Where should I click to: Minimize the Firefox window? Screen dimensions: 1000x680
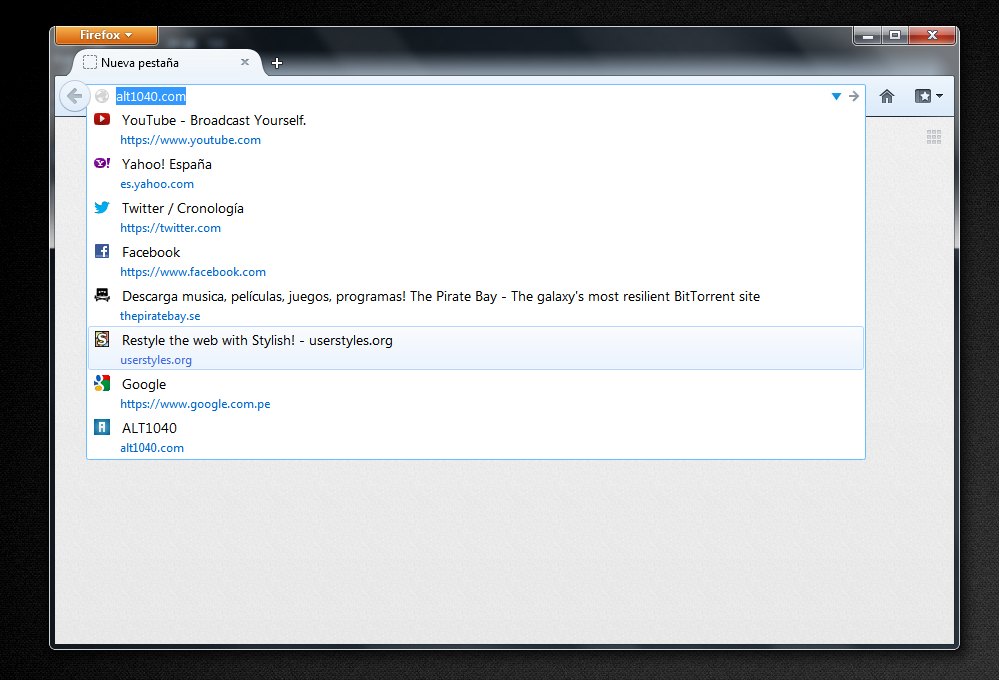click(x=867, y=36)
